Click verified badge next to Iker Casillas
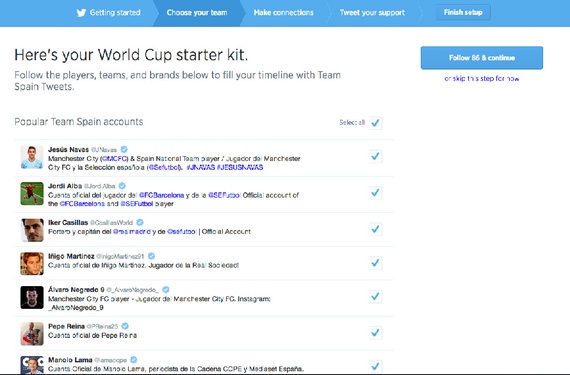The width and height of the screenshot is (570, 375). click(140, 222)
